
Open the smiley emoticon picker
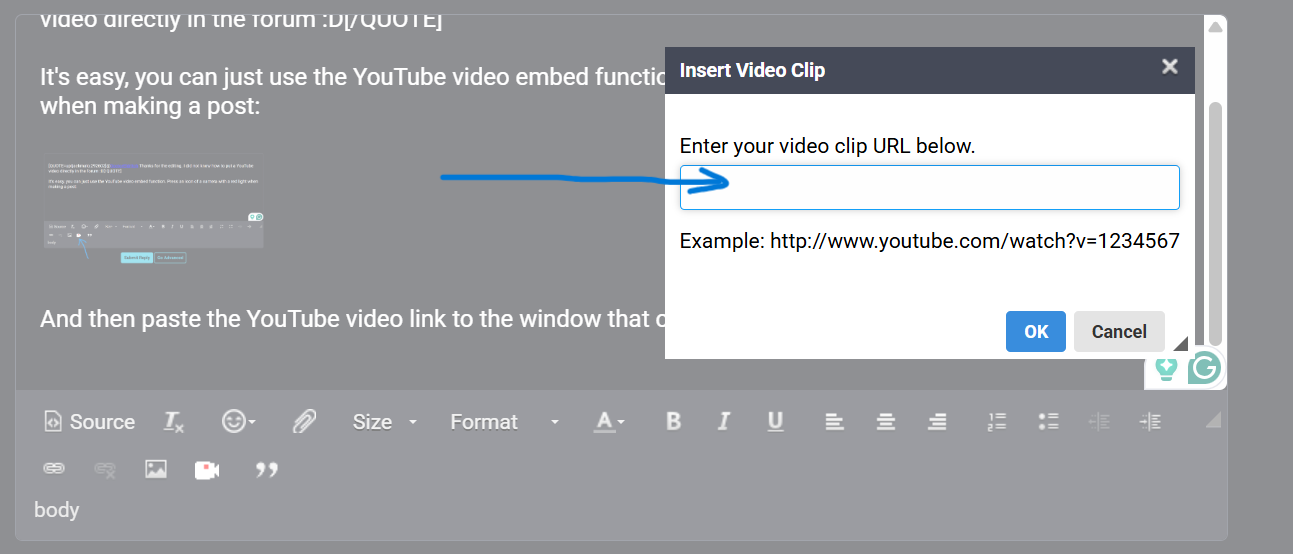tap(238, 422)
